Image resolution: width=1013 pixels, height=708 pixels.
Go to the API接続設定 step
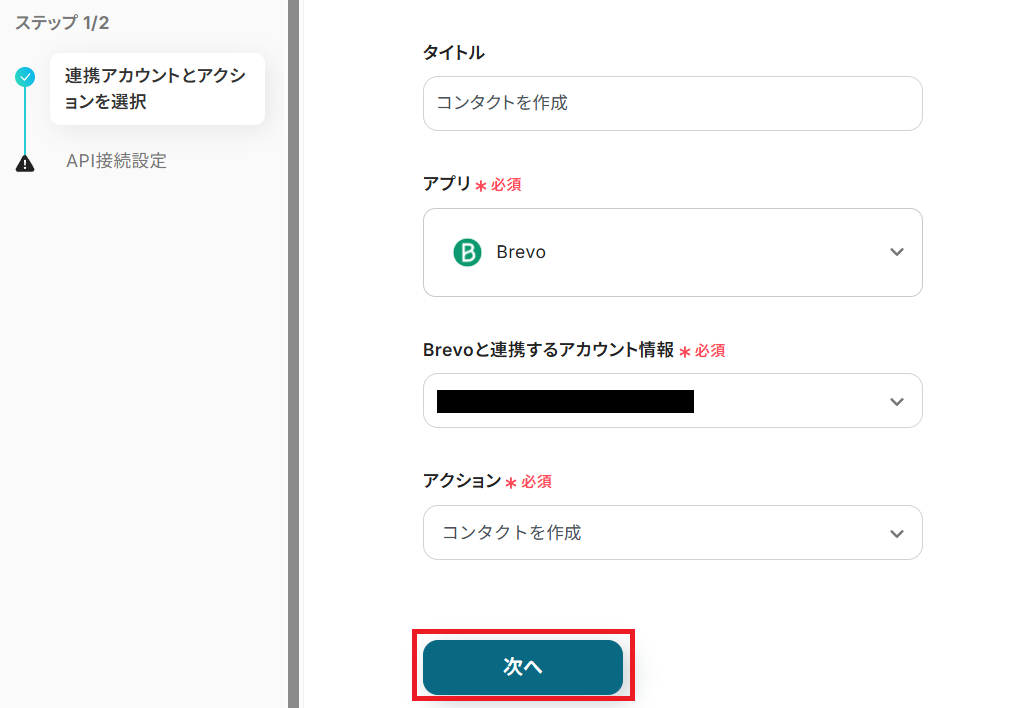(116, 160)
